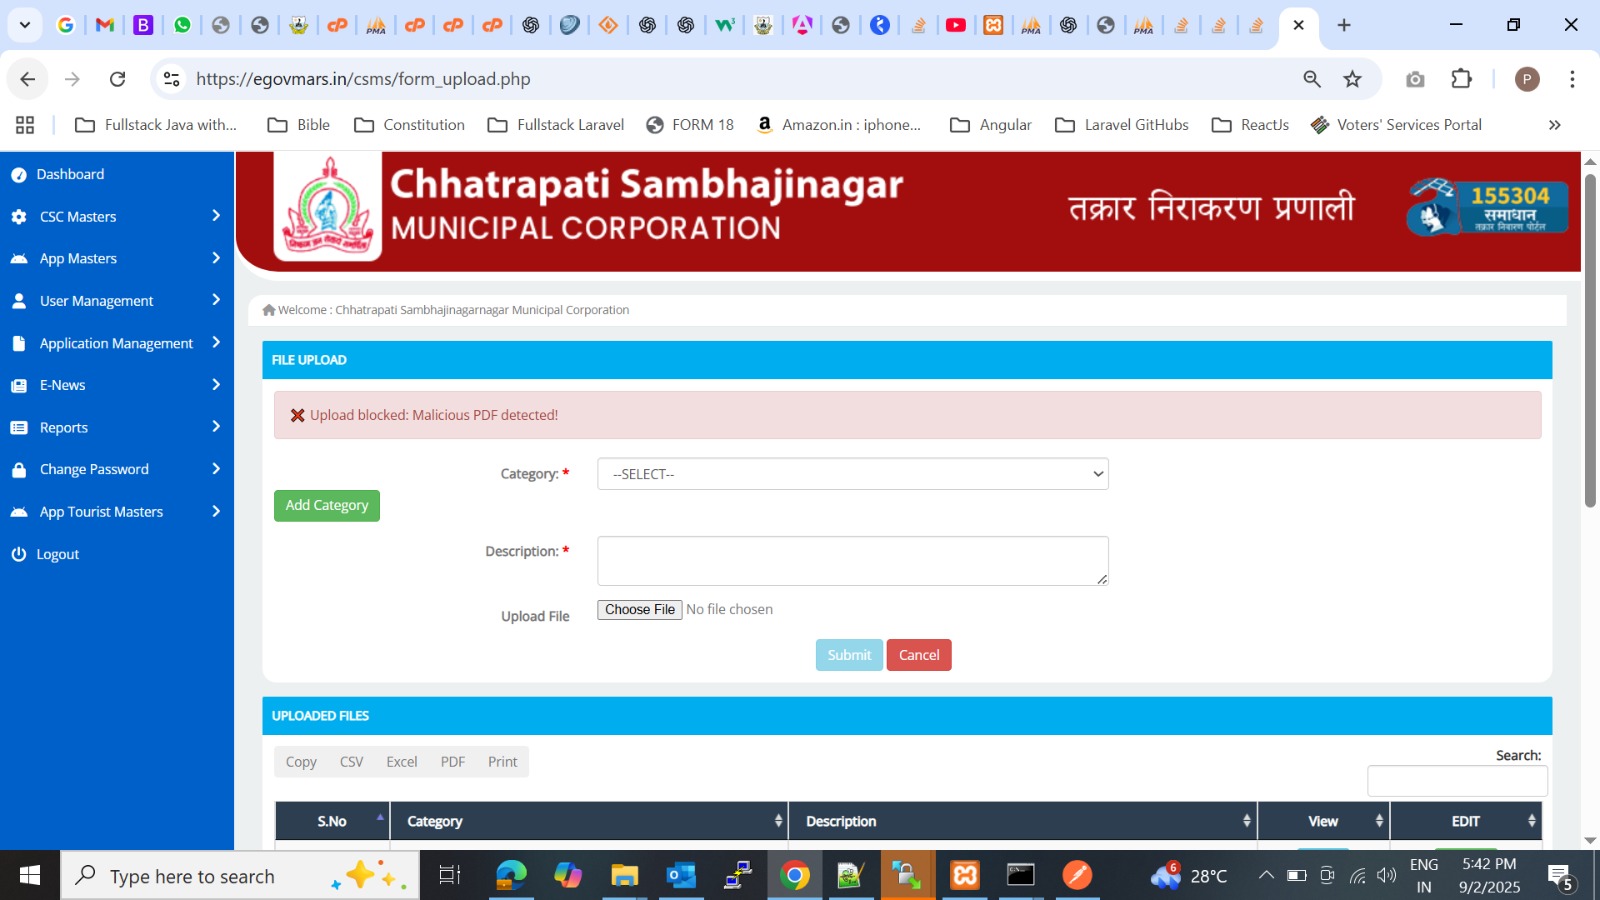Click the Change Password lock icon
This screenshot has width=1600, height=900.
[x=18, y=470]
